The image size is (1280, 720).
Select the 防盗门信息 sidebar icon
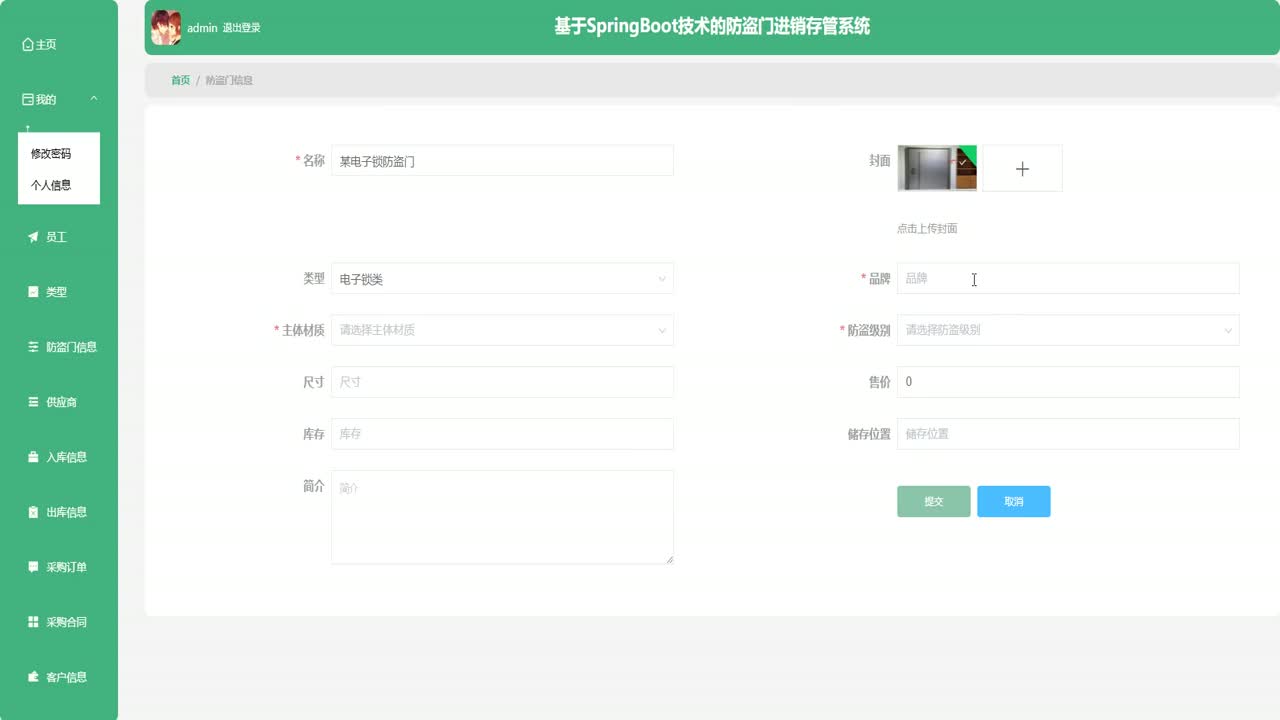pyautogui.click(x=33, y=346)
